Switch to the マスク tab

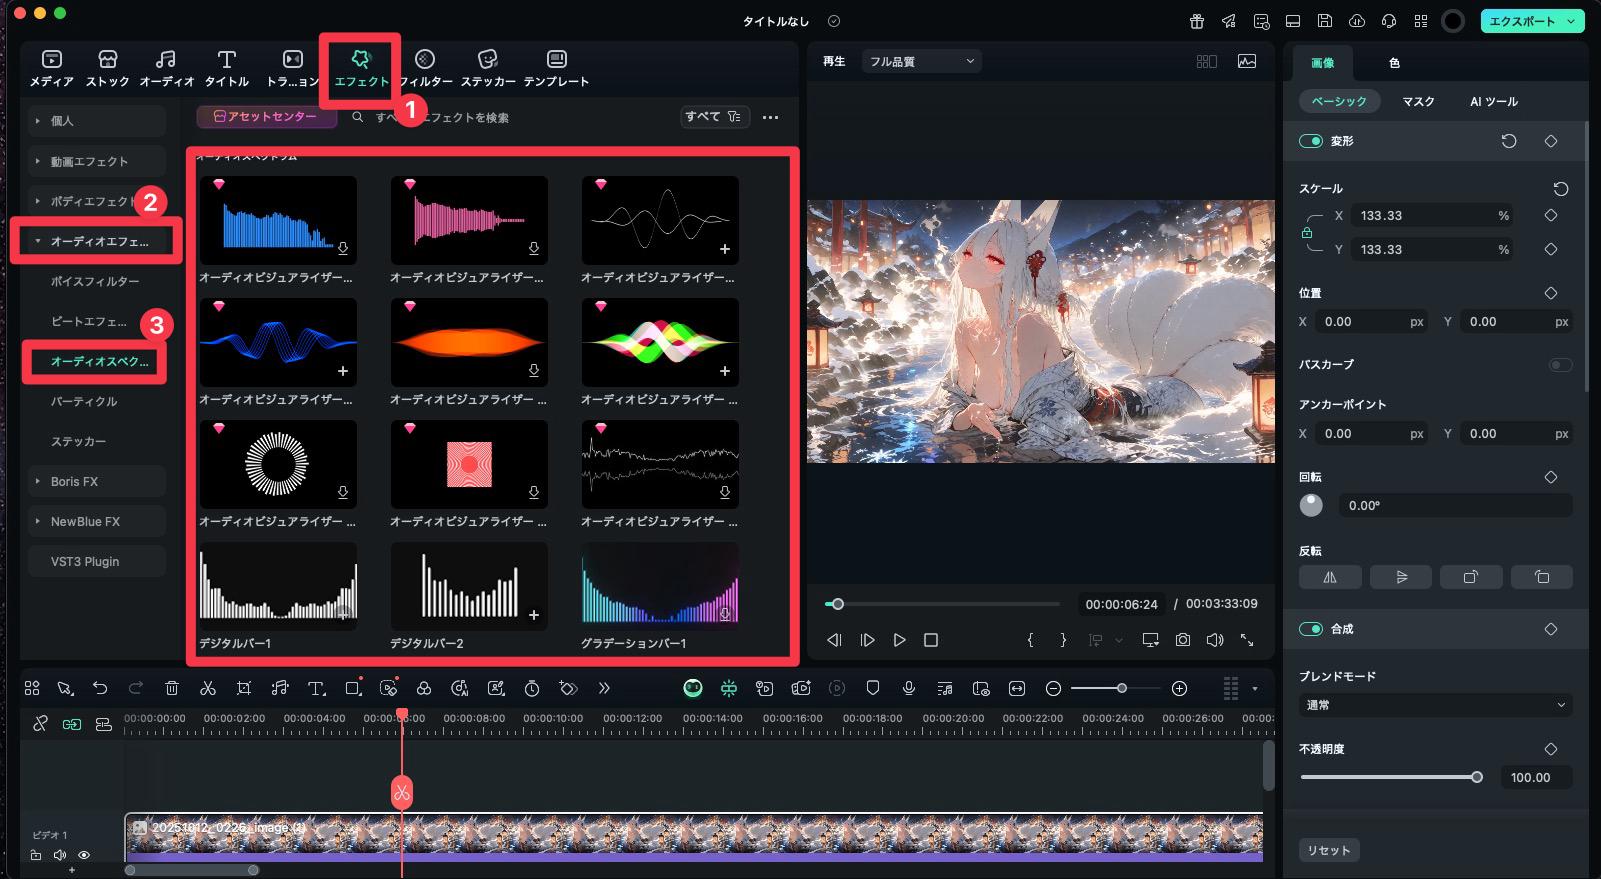coord(1418,102)
